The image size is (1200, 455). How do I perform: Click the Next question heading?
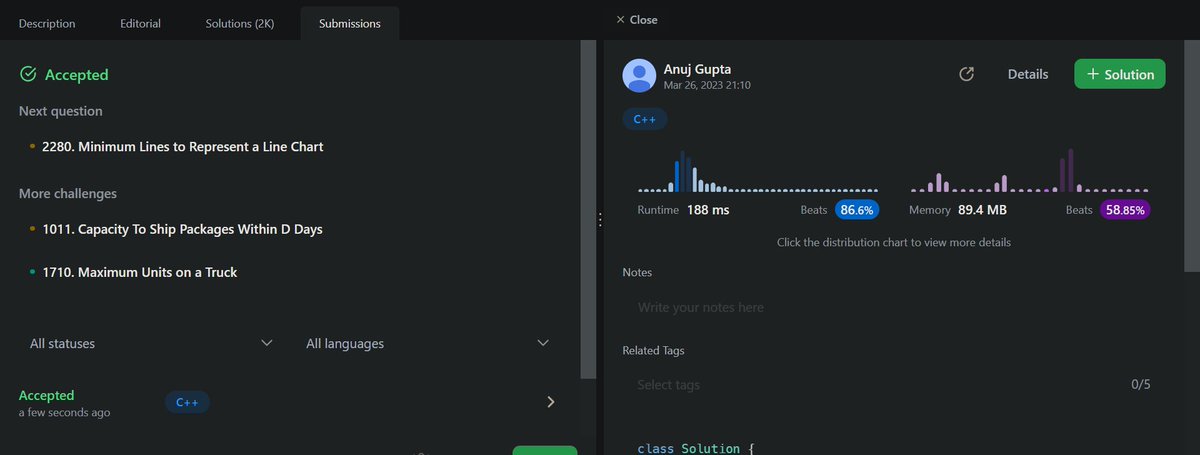tap(60, 111)
